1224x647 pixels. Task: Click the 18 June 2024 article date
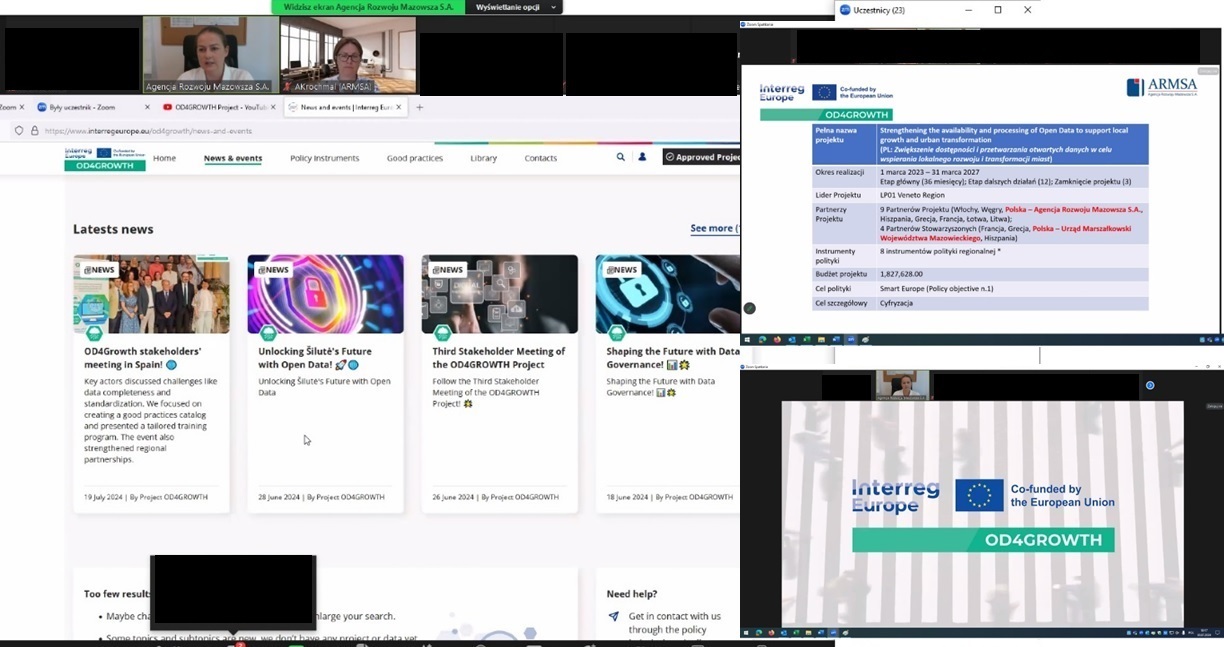(x=627, y=497)
